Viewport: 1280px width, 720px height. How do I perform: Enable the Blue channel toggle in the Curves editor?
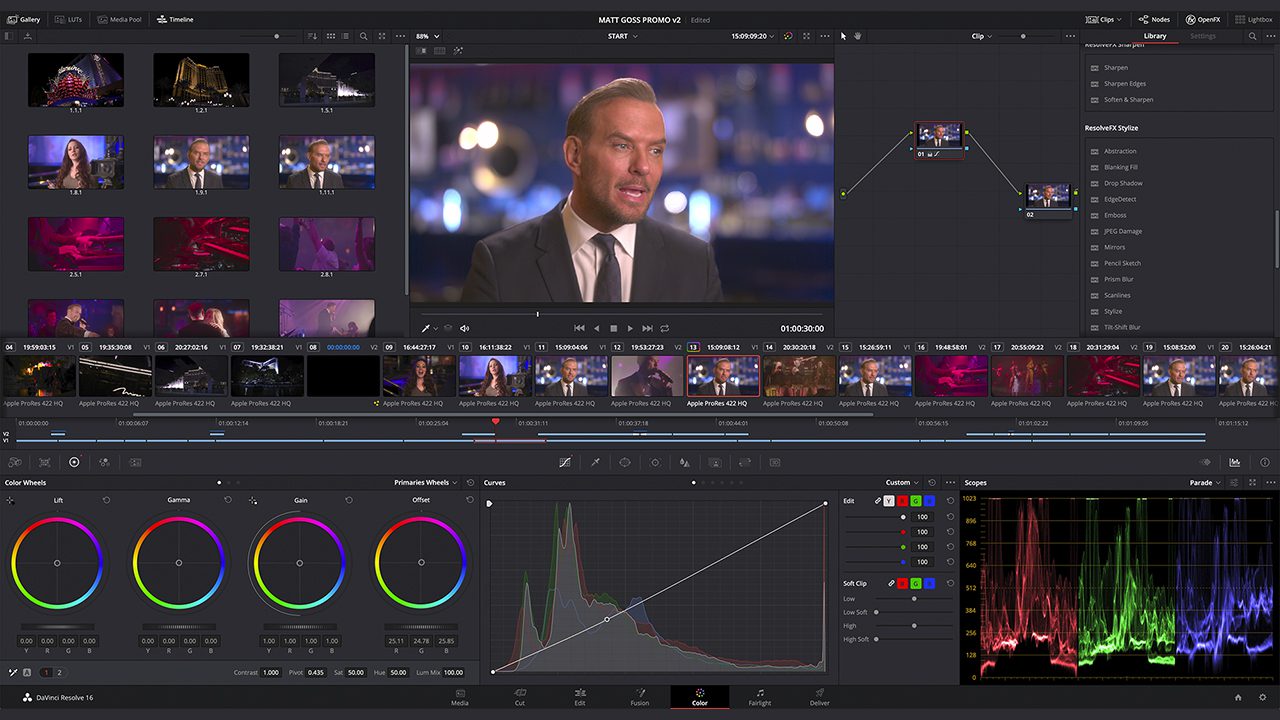coord(931,500)
